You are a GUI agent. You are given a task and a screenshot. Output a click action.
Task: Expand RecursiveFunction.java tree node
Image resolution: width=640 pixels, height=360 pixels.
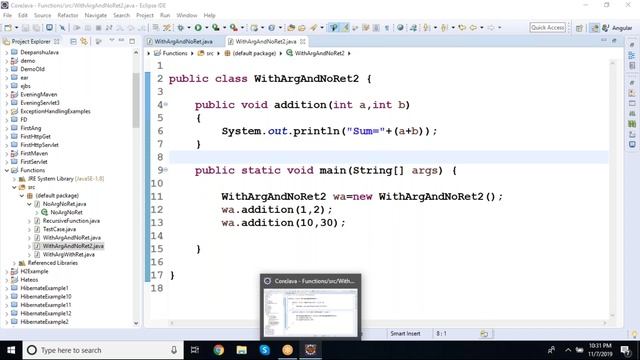point(29,221)
